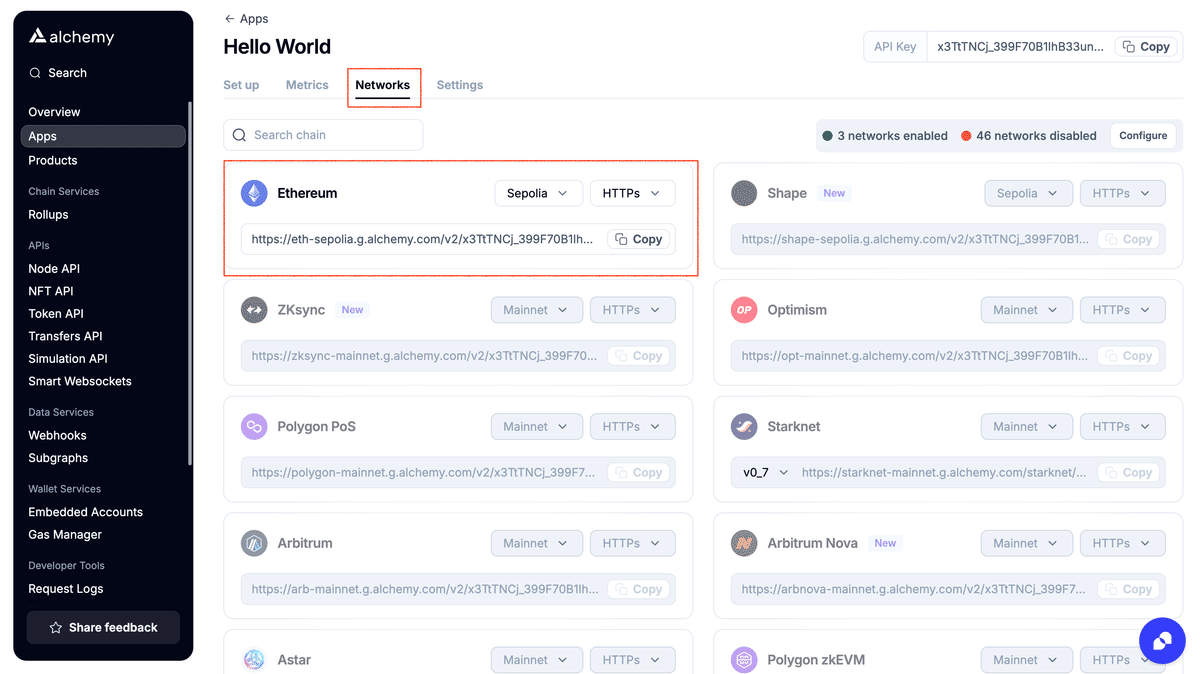The width and height of the screenshot is (1200, 674).
Task: Open Polygon PoS Mainnet dropdown
Action: (x=536, y=427)
